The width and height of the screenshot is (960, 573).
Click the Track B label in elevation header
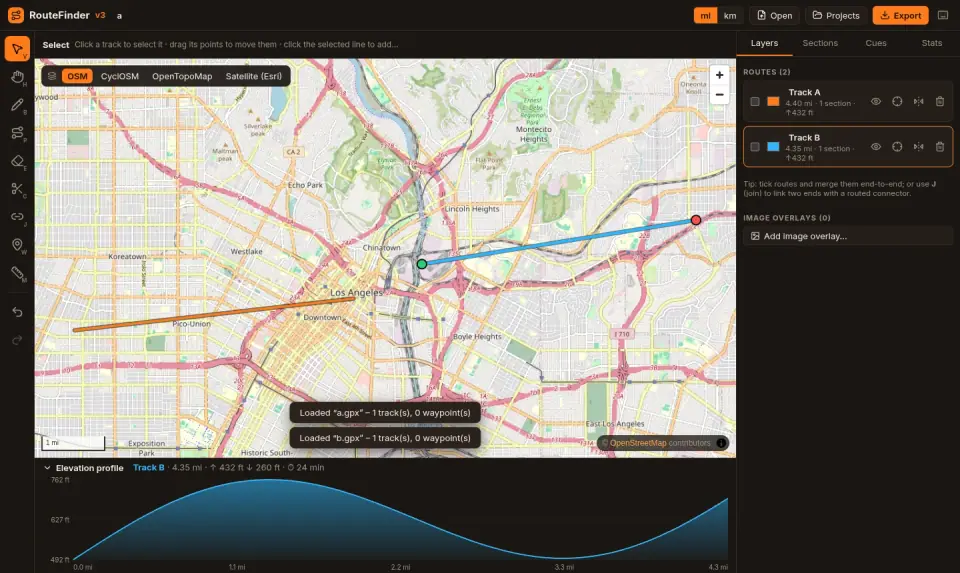click(x=149, y=468)
